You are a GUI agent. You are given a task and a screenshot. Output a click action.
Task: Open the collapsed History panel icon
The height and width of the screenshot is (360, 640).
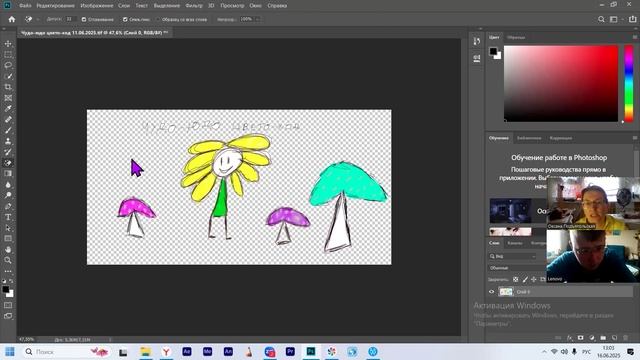click(476, 41)
